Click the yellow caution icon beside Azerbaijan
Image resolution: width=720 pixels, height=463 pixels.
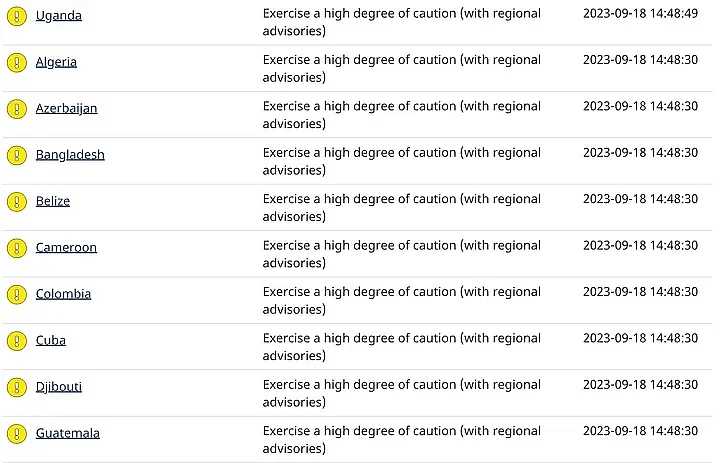click(16, 108)
